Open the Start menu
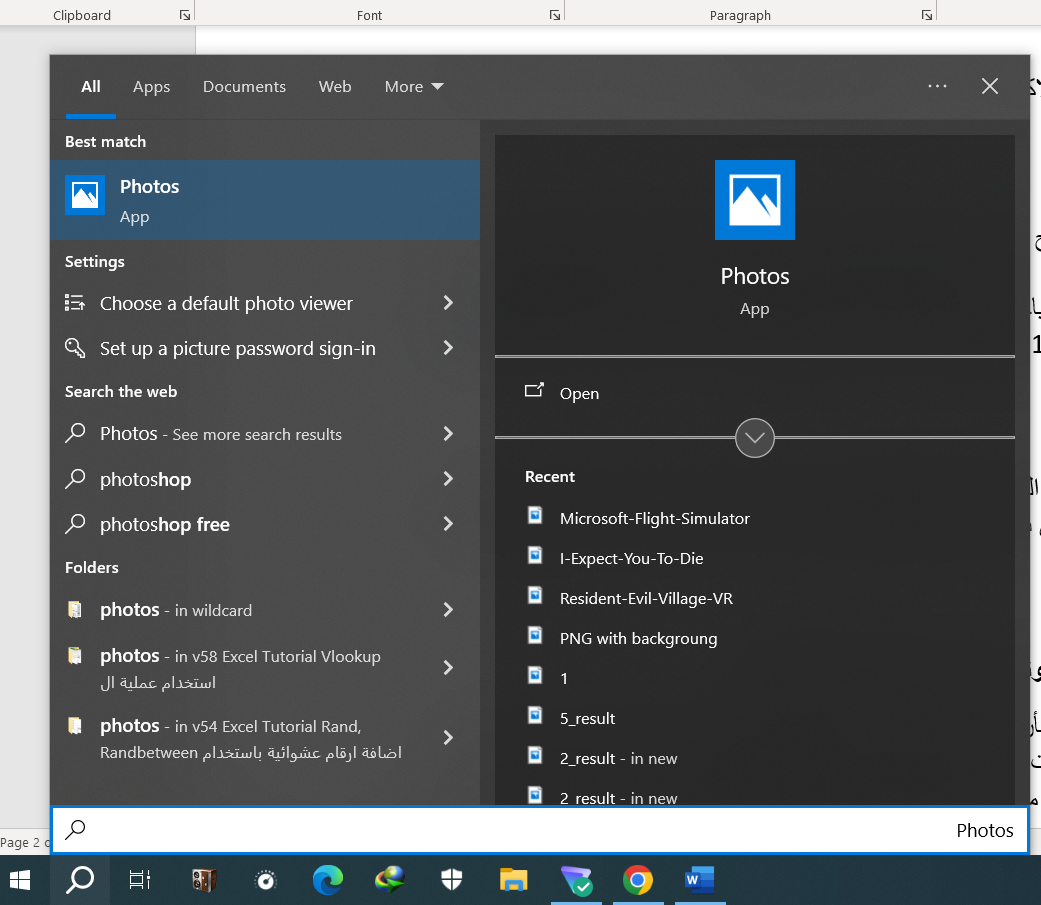This screenshot has height=905, width=1041. coord(20,881)
